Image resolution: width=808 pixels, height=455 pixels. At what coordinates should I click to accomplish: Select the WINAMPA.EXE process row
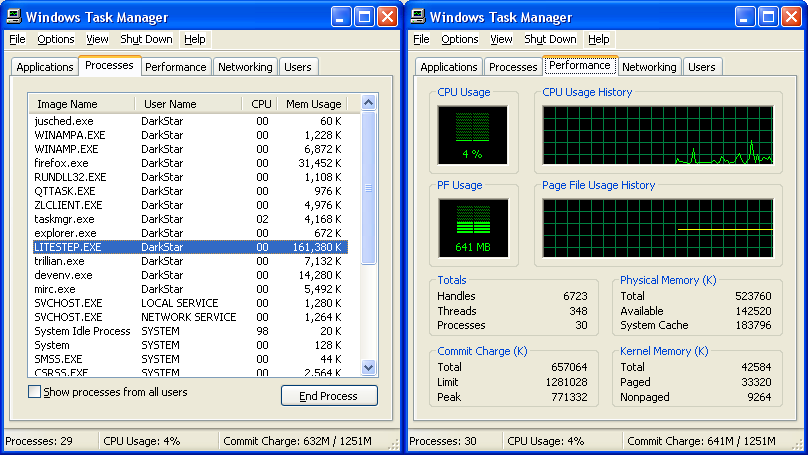tap(190, 135)
